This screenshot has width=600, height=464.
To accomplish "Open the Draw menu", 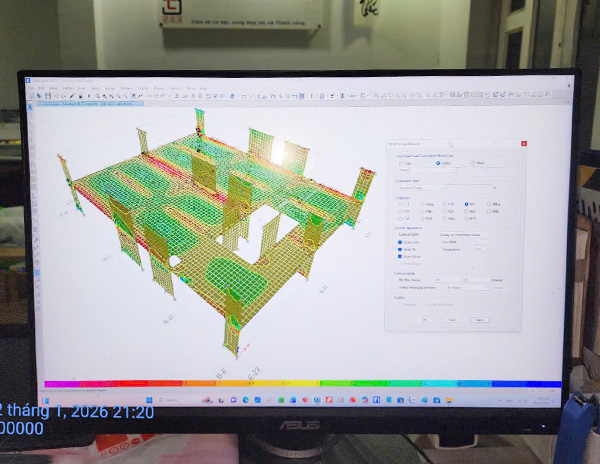I will click(82, 88).
